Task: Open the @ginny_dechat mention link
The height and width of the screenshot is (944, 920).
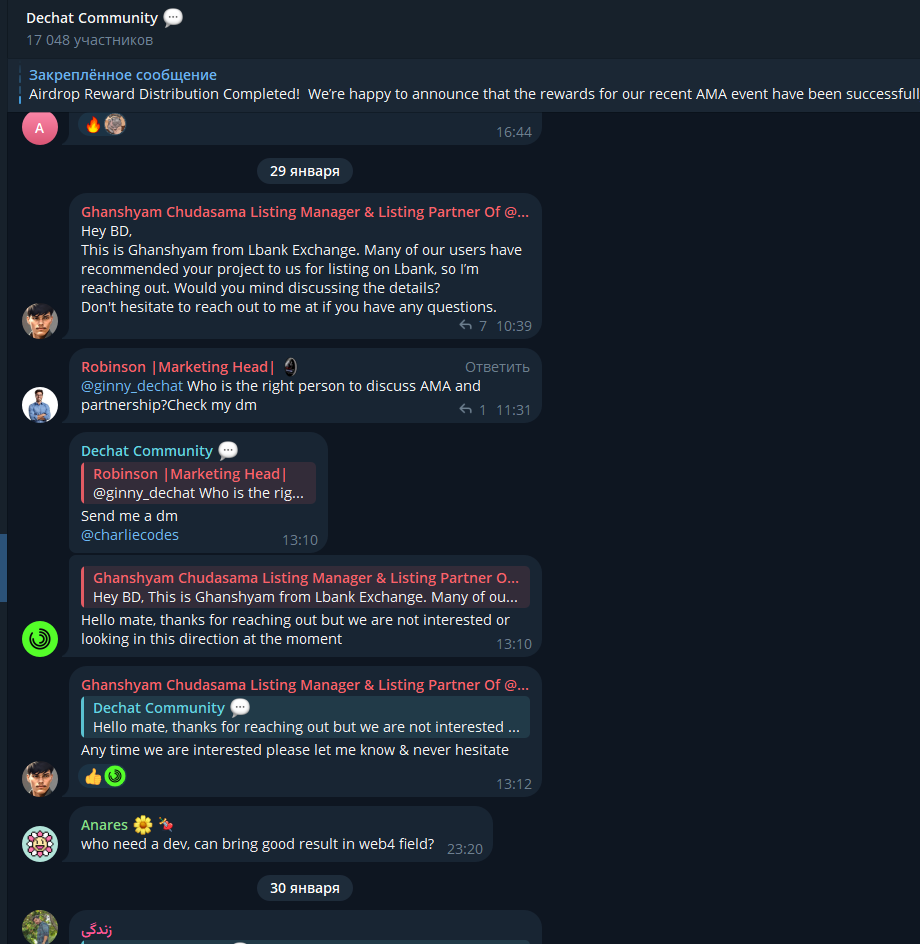Action: click(x=131, y=386)
